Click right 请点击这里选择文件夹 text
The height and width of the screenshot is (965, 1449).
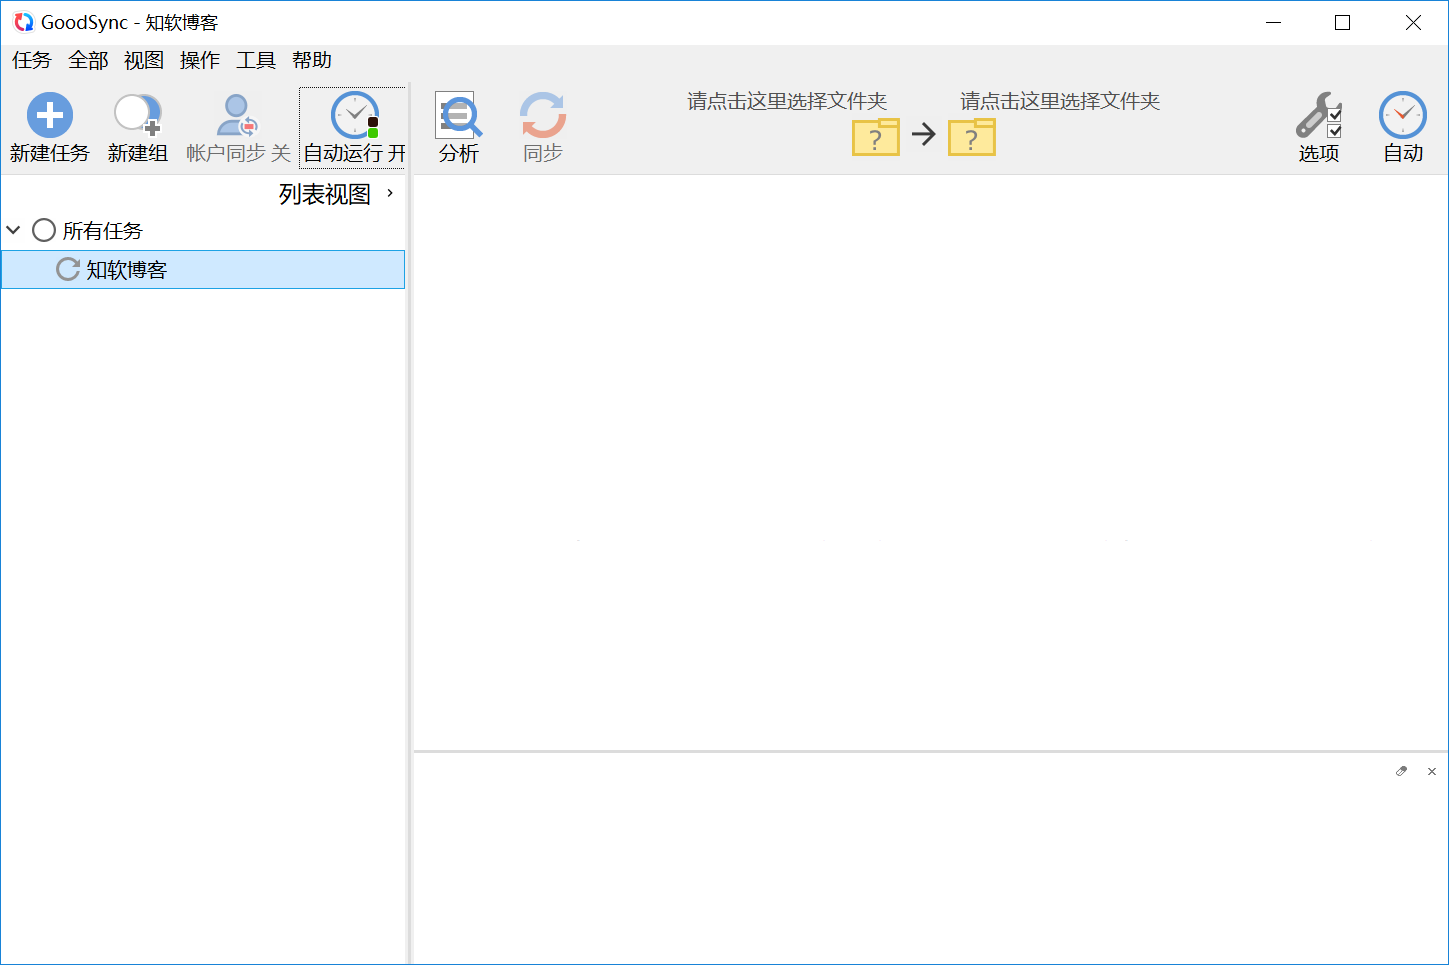pos(1060,101)
